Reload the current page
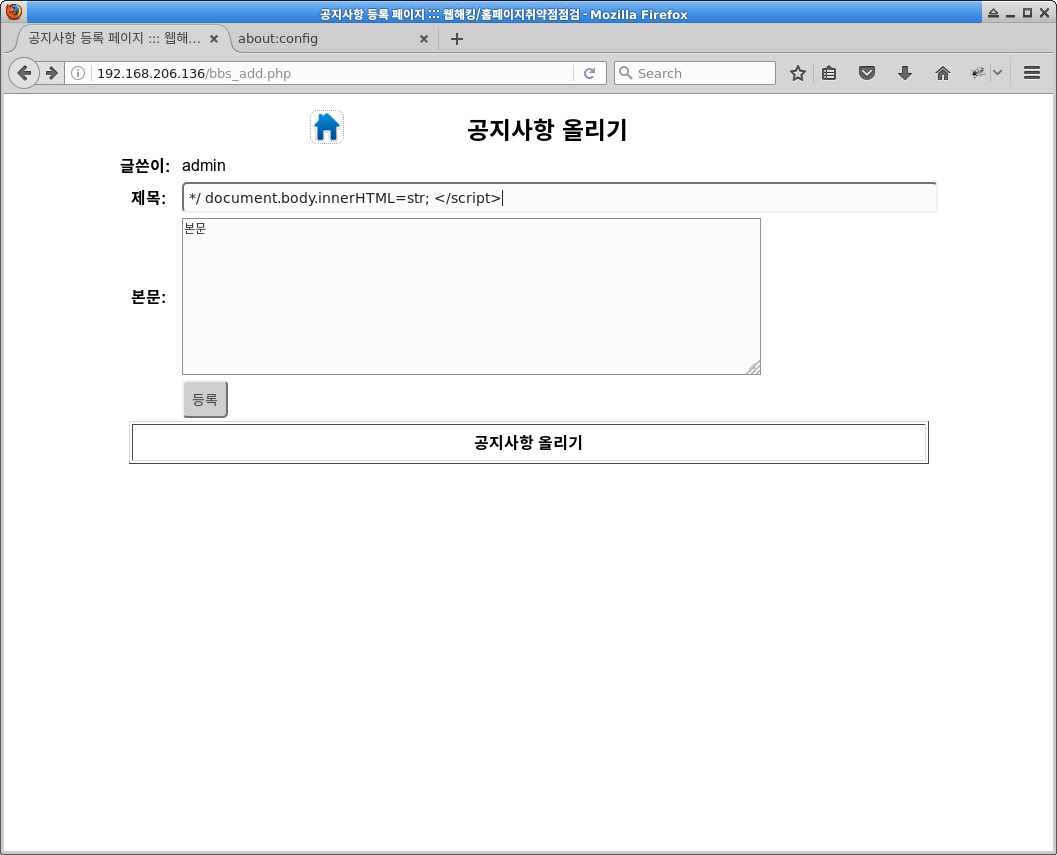The width and height of the screenshot is (1057, 855). pyautogui.click(x=589, y=73)
